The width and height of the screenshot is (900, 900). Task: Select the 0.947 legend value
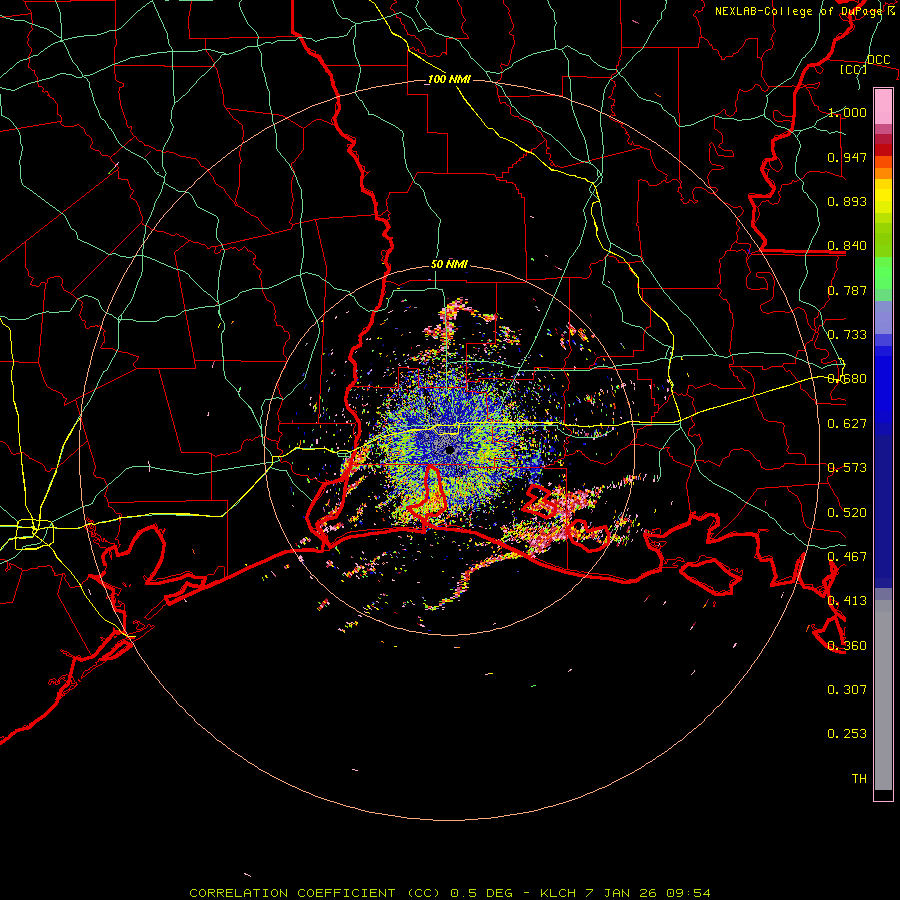pos(847,157)
